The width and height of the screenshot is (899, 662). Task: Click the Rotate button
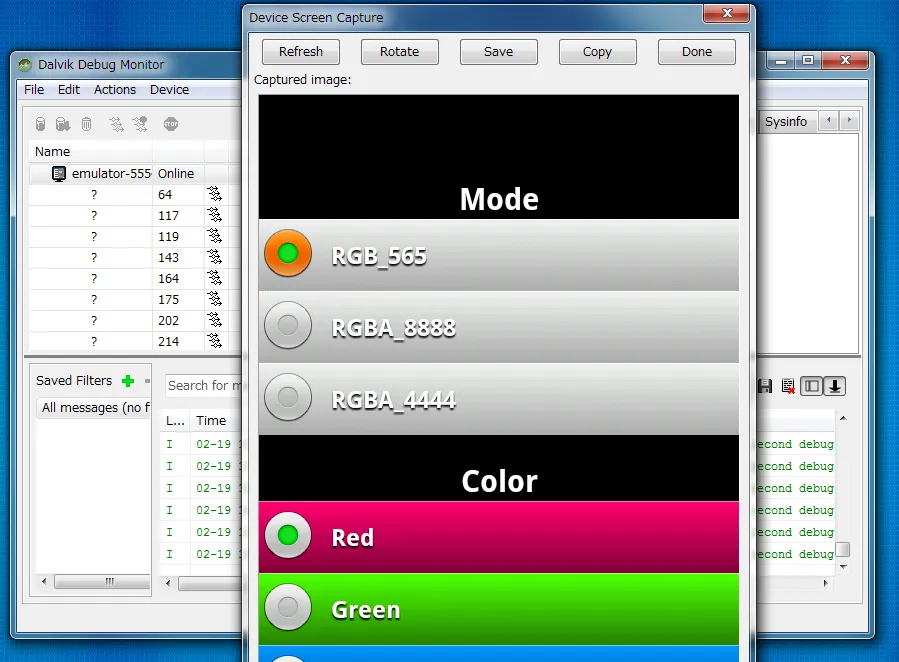(399, 52)
